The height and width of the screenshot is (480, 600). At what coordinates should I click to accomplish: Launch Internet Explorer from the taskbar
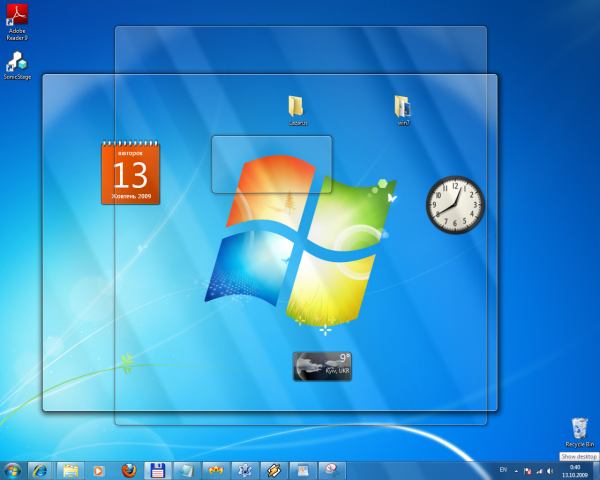(x=41, y=470)
